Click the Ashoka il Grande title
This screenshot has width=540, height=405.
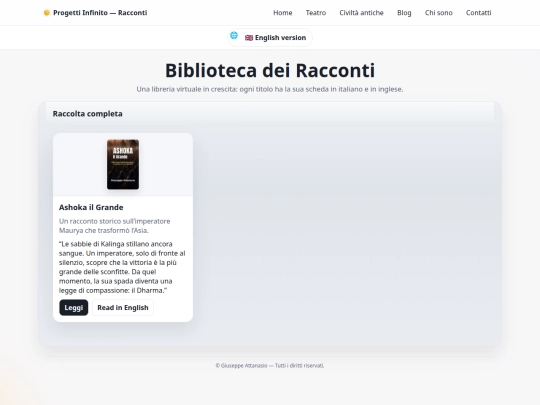91,207
